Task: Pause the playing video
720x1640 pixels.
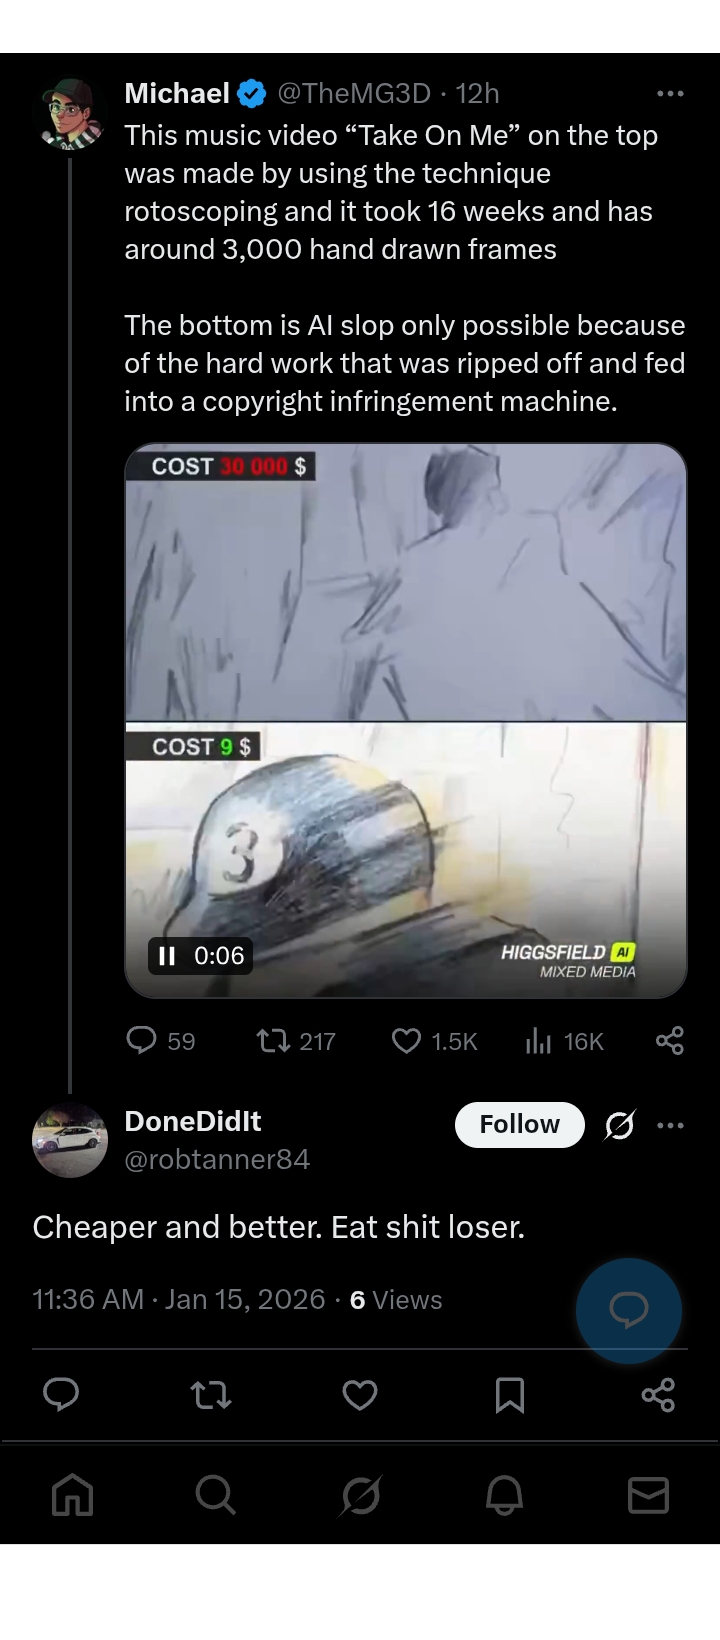Action: (167, 956)
